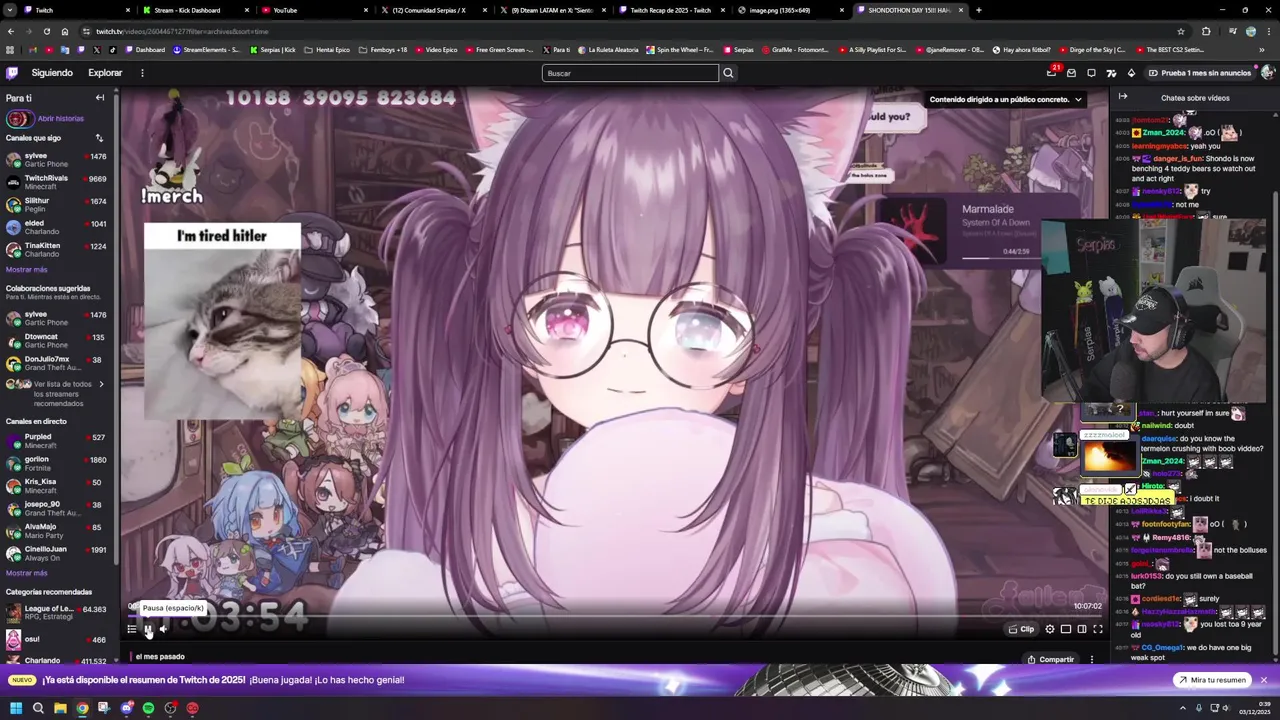Image resolution: width=1280 pixels, height=720 pixels.
Task: Open a new browser tab
Action: pyautogui.click(x=978, y=10)
